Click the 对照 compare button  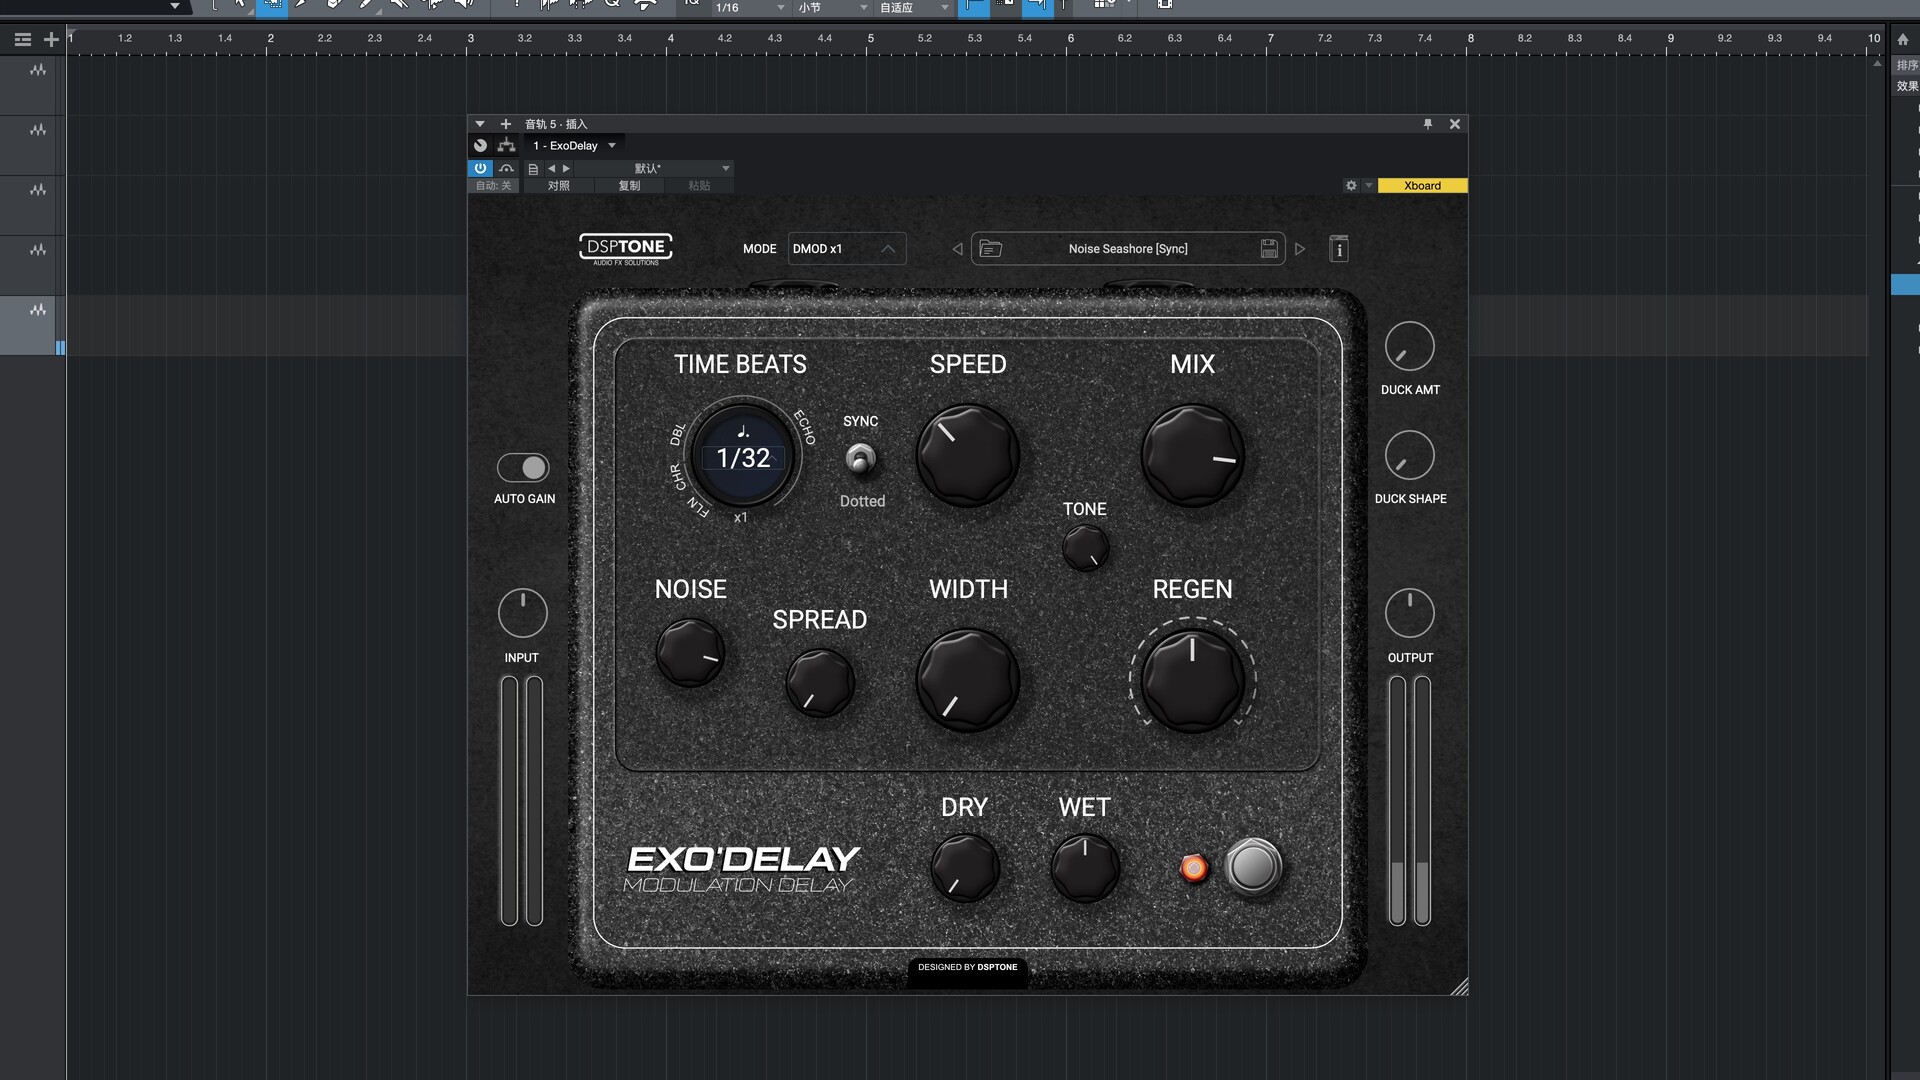pos(559,186)
